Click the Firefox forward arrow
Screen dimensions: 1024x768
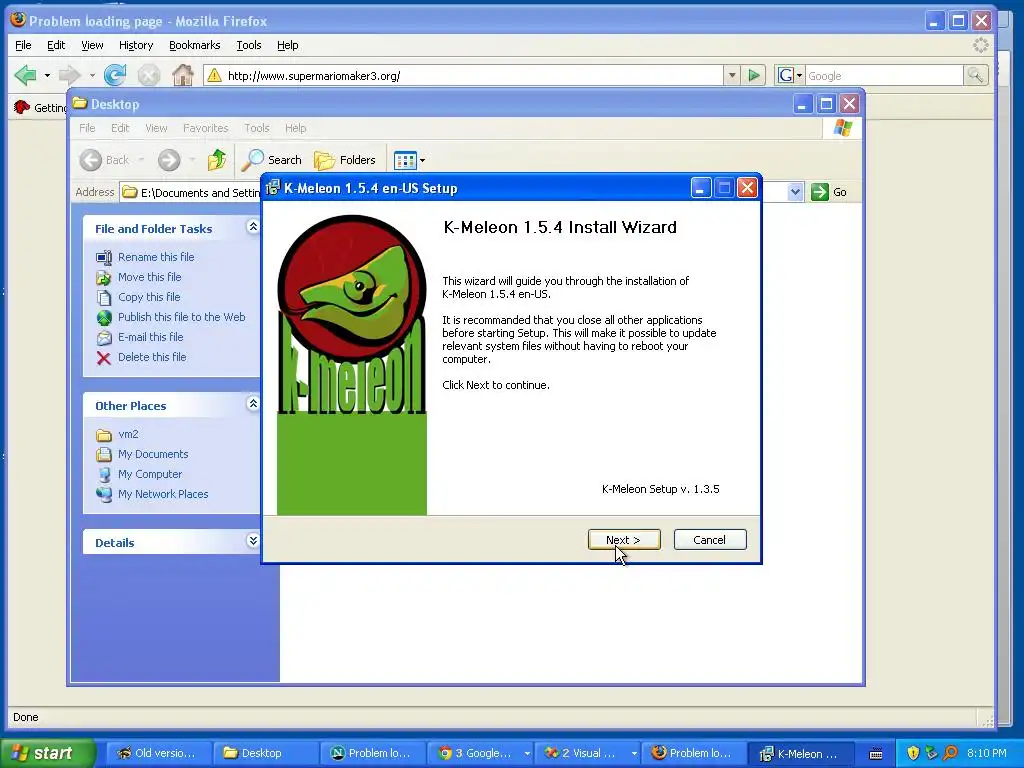point(69,75)
